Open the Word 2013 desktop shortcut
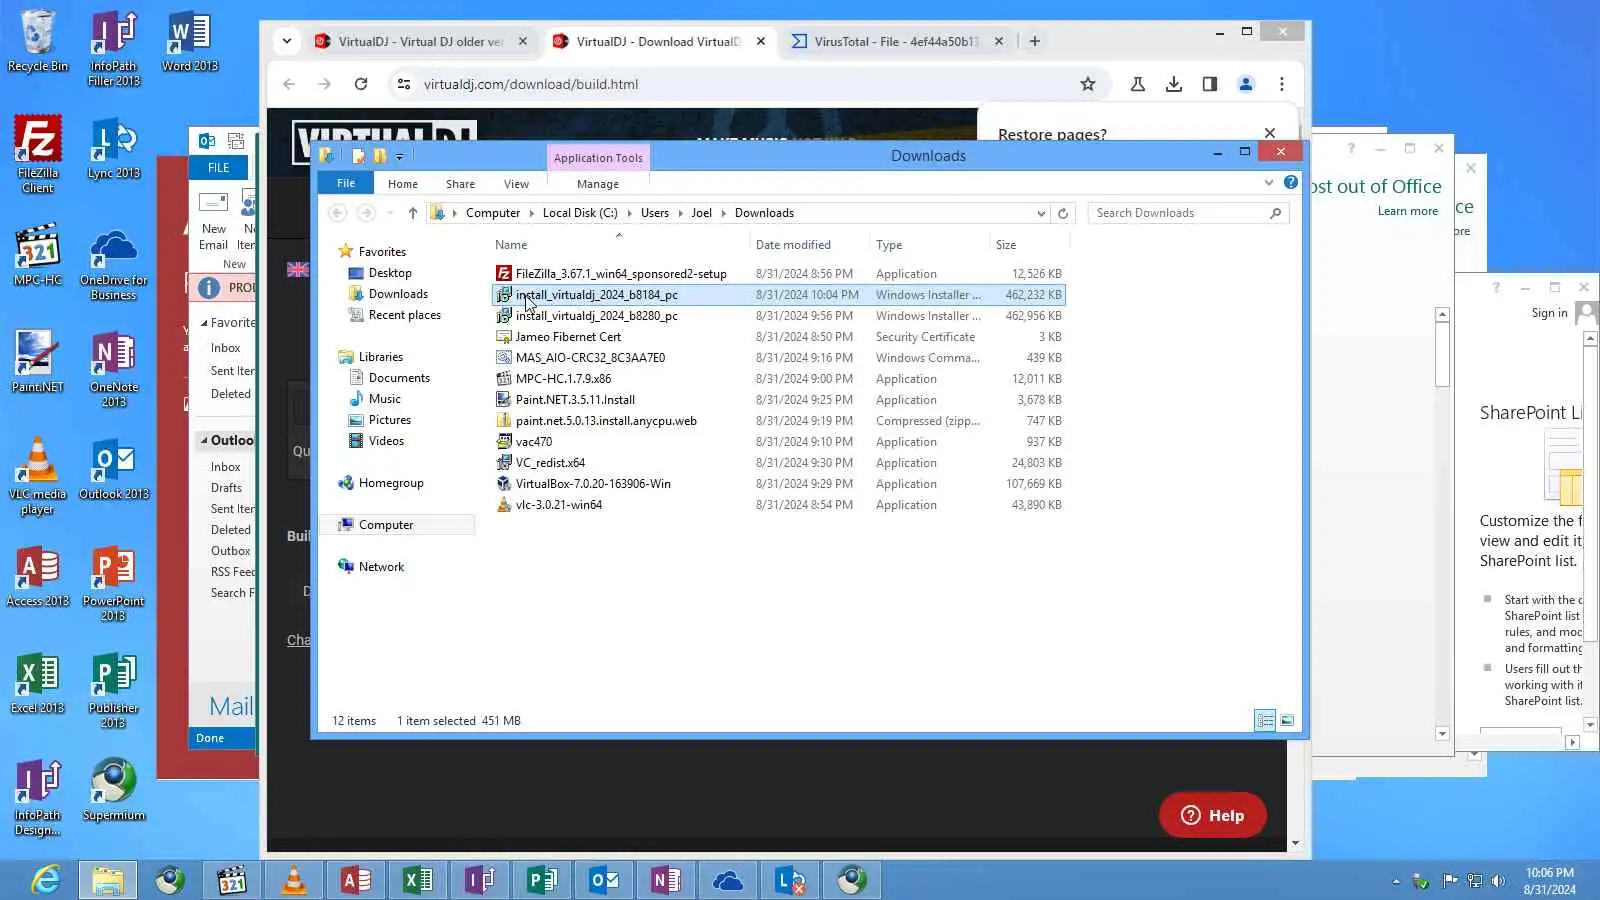1600x900 pixels. [190, 40]
